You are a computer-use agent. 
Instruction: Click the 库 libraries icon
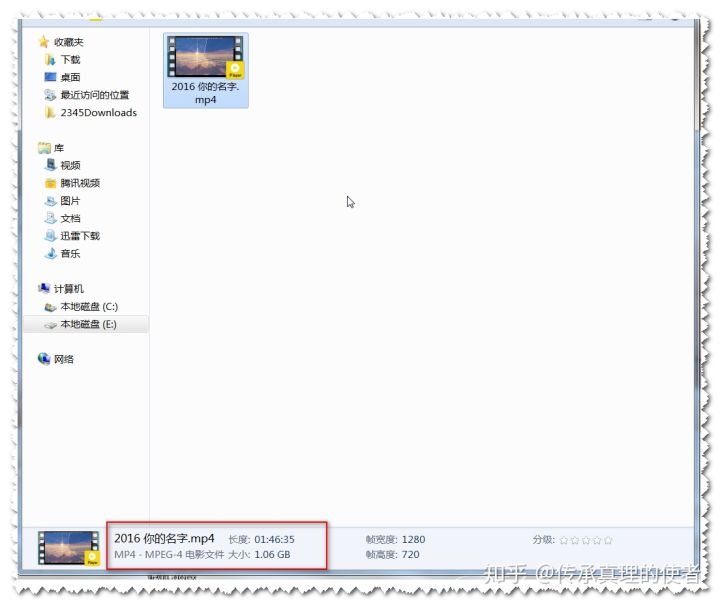[44, 148]
